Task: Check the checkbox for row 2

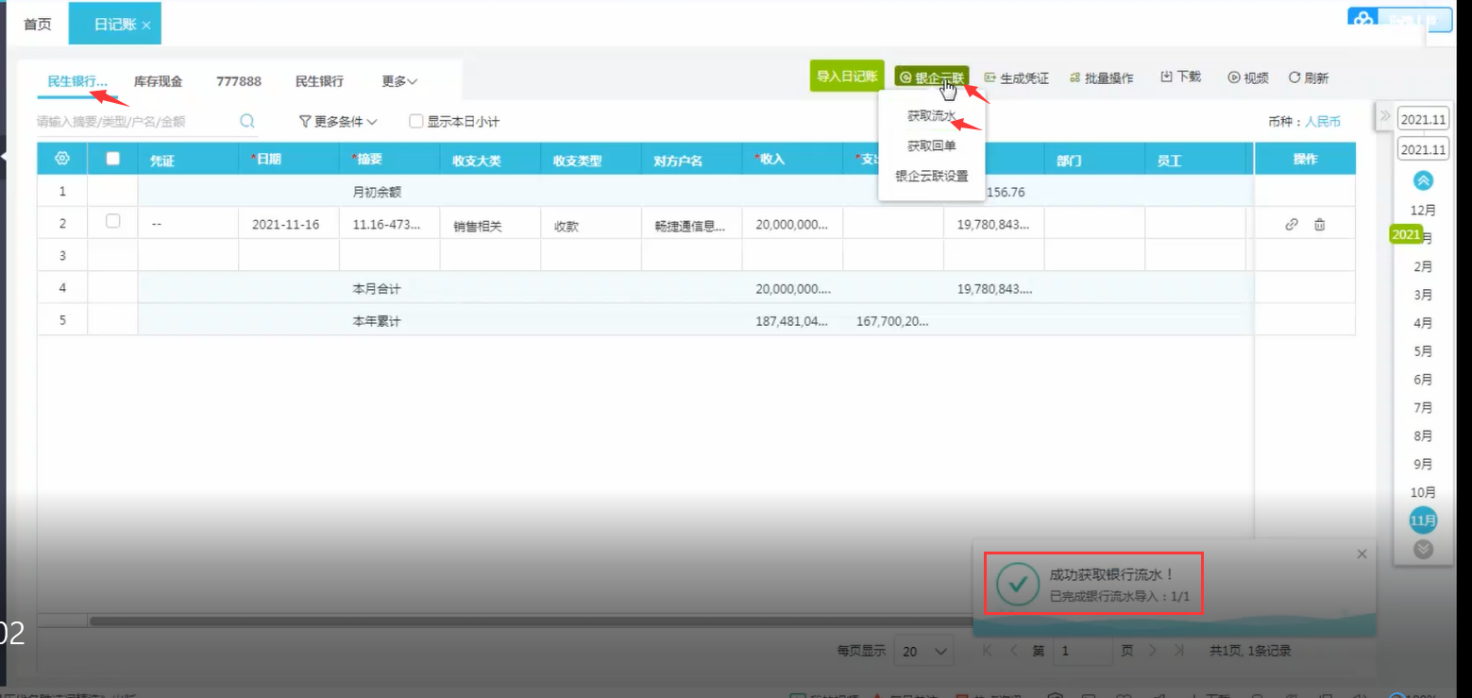Action: [x=113, y=221]
